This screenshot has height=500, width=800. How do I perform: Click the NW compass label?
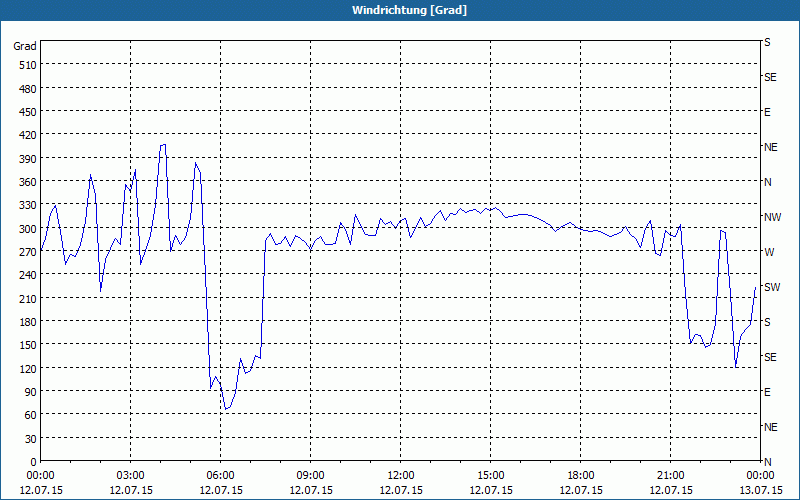(x=772, y=217)
